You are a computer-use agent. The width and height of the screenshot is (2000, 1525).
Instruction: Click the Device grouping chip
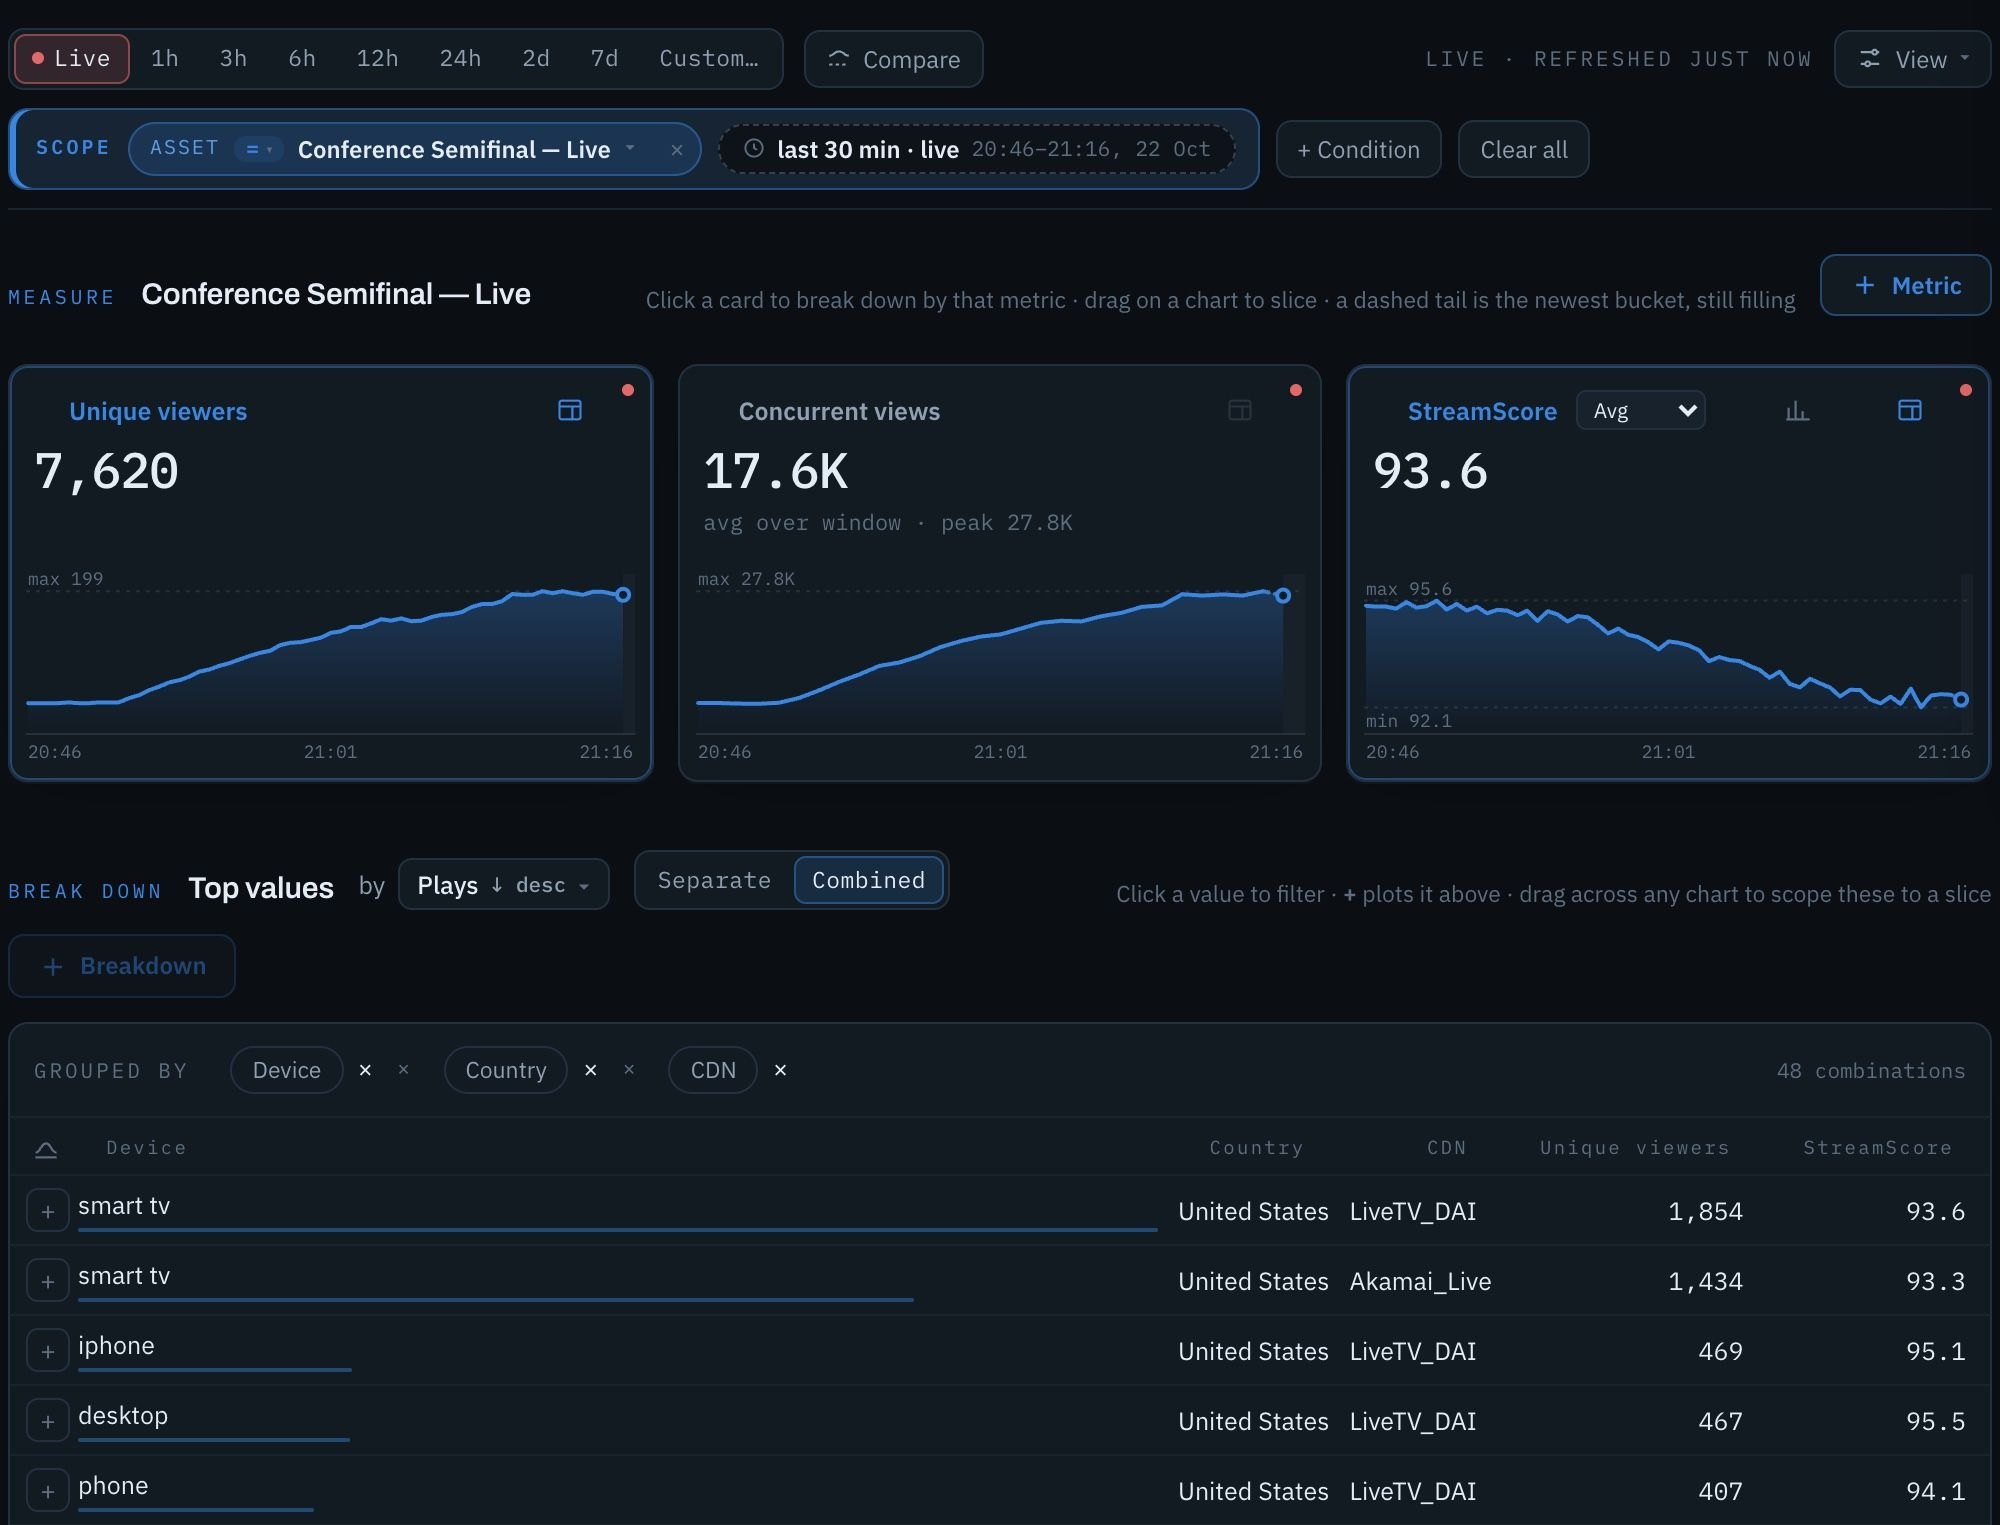click(x=287, y=1070)
